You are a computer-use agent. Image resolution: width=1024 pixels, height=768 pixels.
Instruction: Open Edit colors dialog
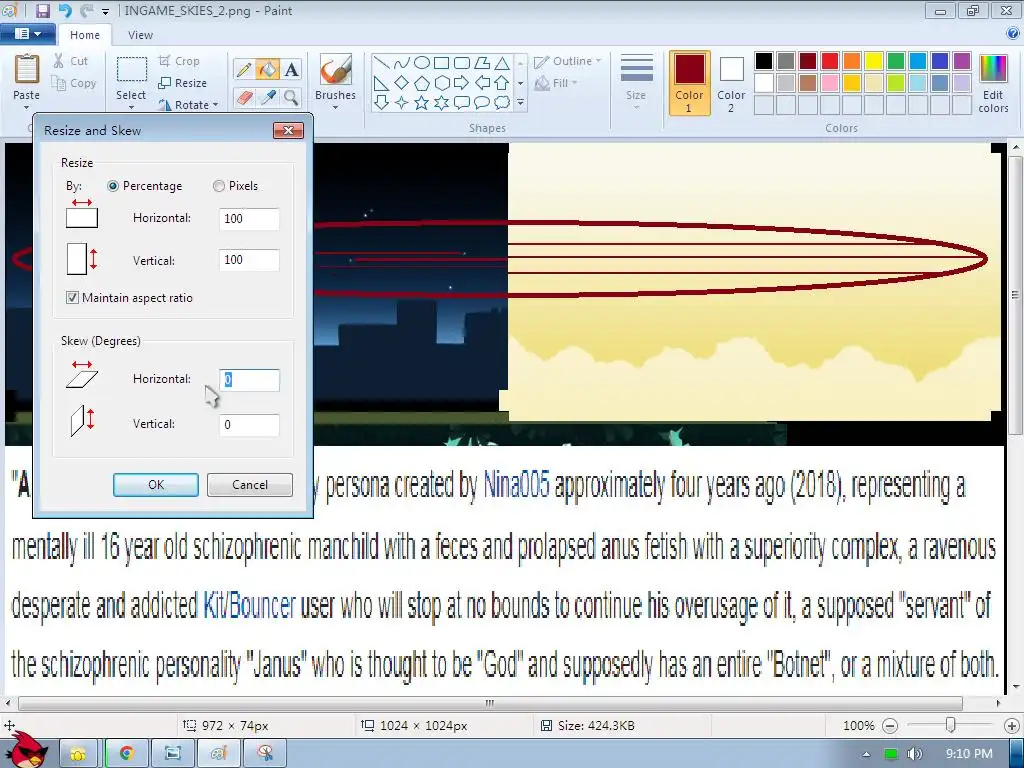993,84
